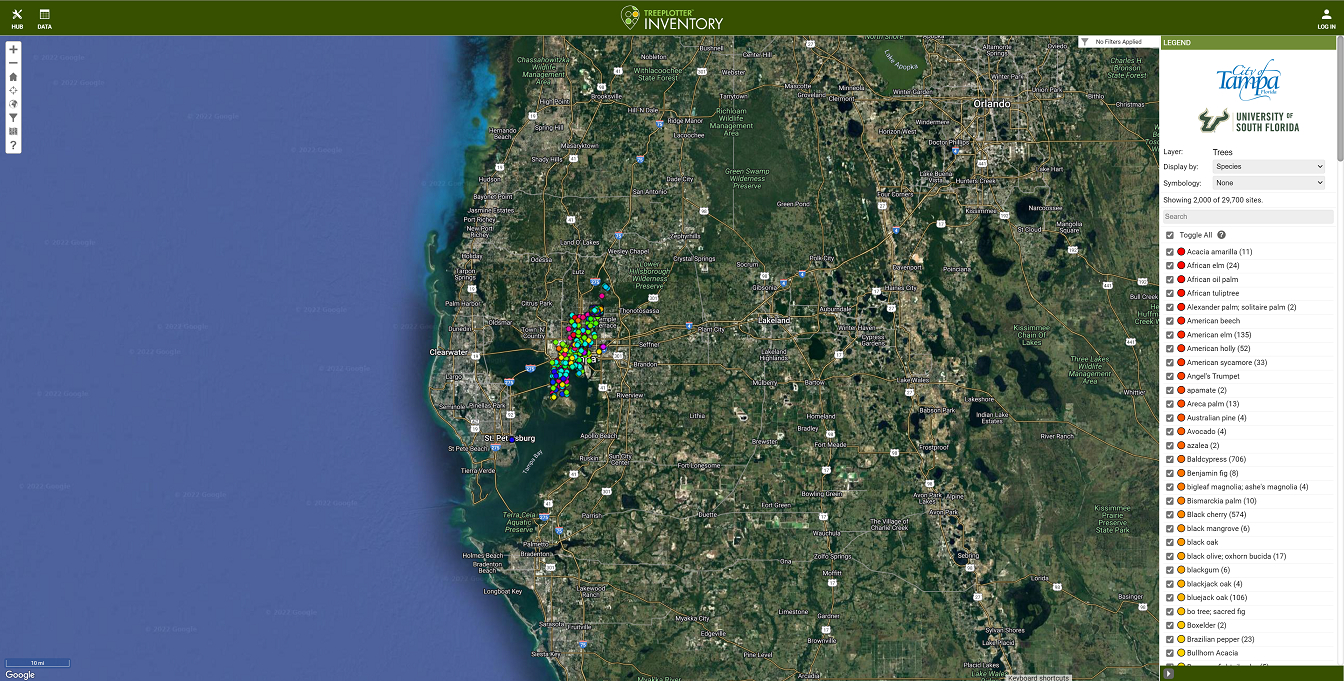1344x681 pixels.
Task: Click Keyboard shortcuts link on map
Action: tap(1038, 678)
